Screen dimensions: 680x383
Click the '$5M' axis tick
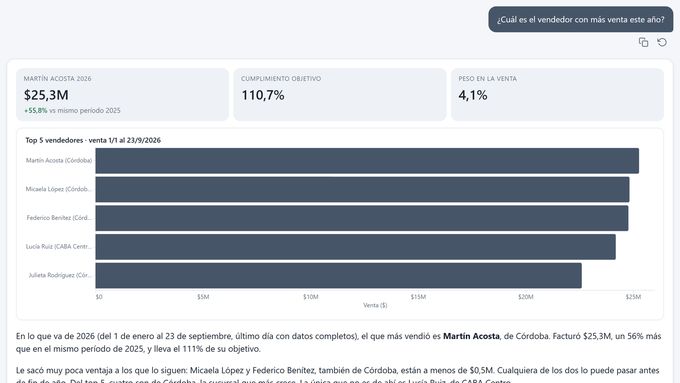[203, 297]
